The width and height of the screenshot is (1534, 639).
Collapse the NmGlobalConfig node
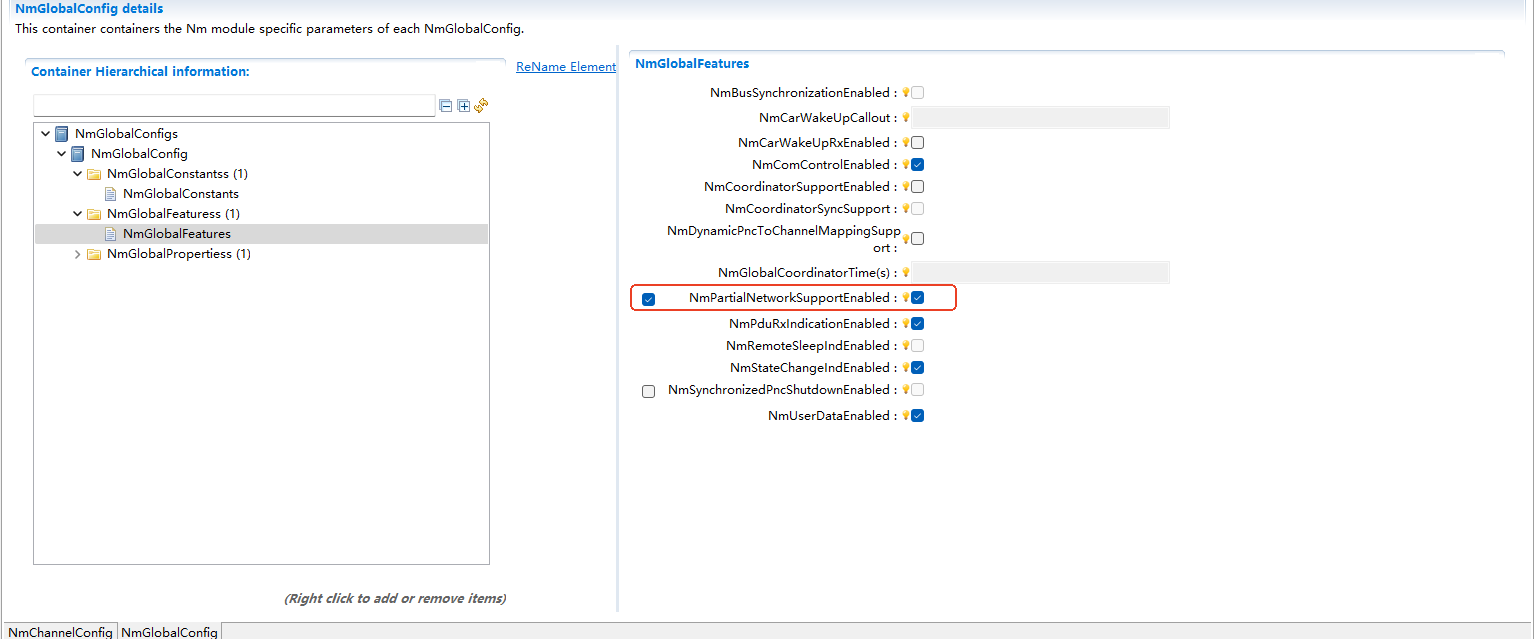click(61, 153)
